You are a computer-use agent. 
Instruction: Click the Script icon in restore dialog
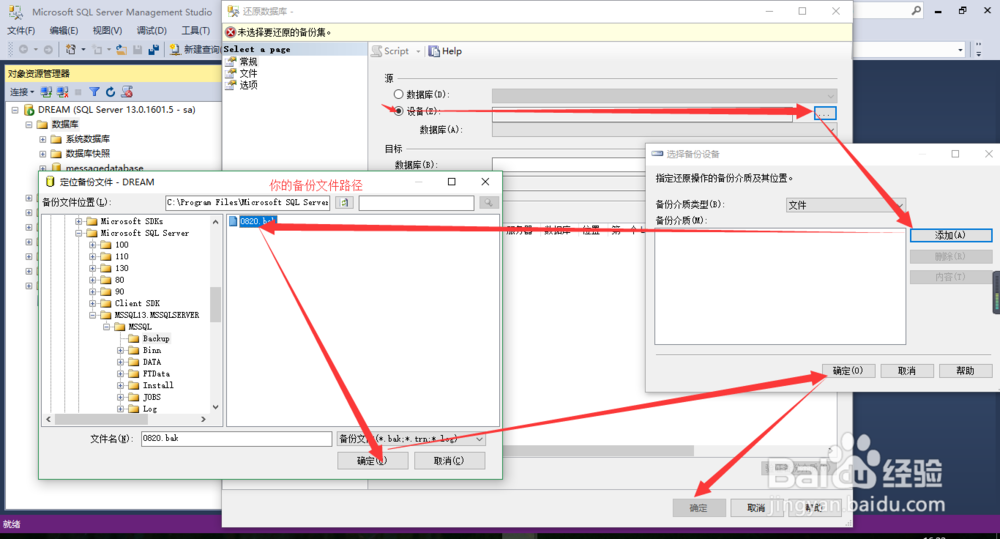(x=377, y=51)
